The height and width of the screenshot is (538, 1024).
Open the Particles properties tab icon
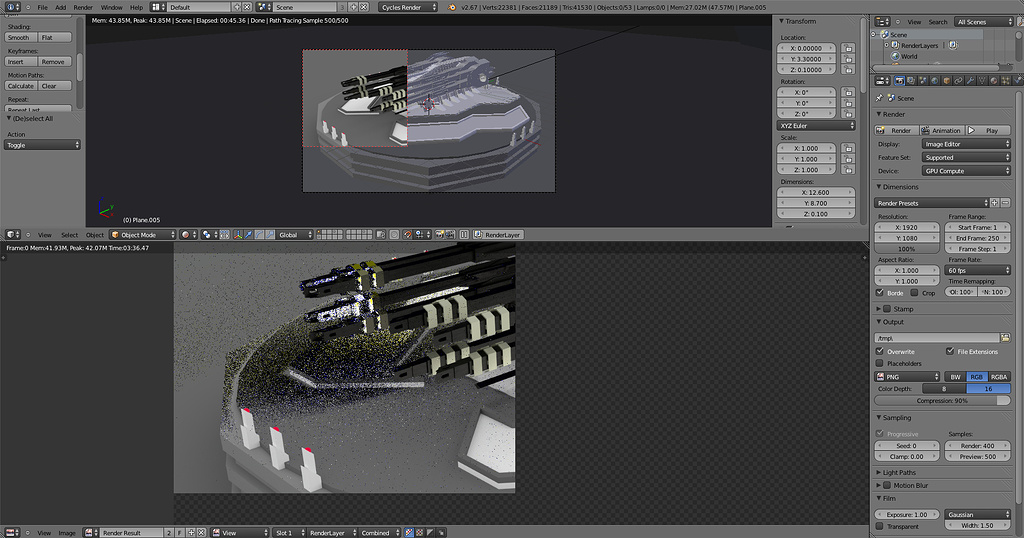pyautogui.click(x=1005, y=80)
